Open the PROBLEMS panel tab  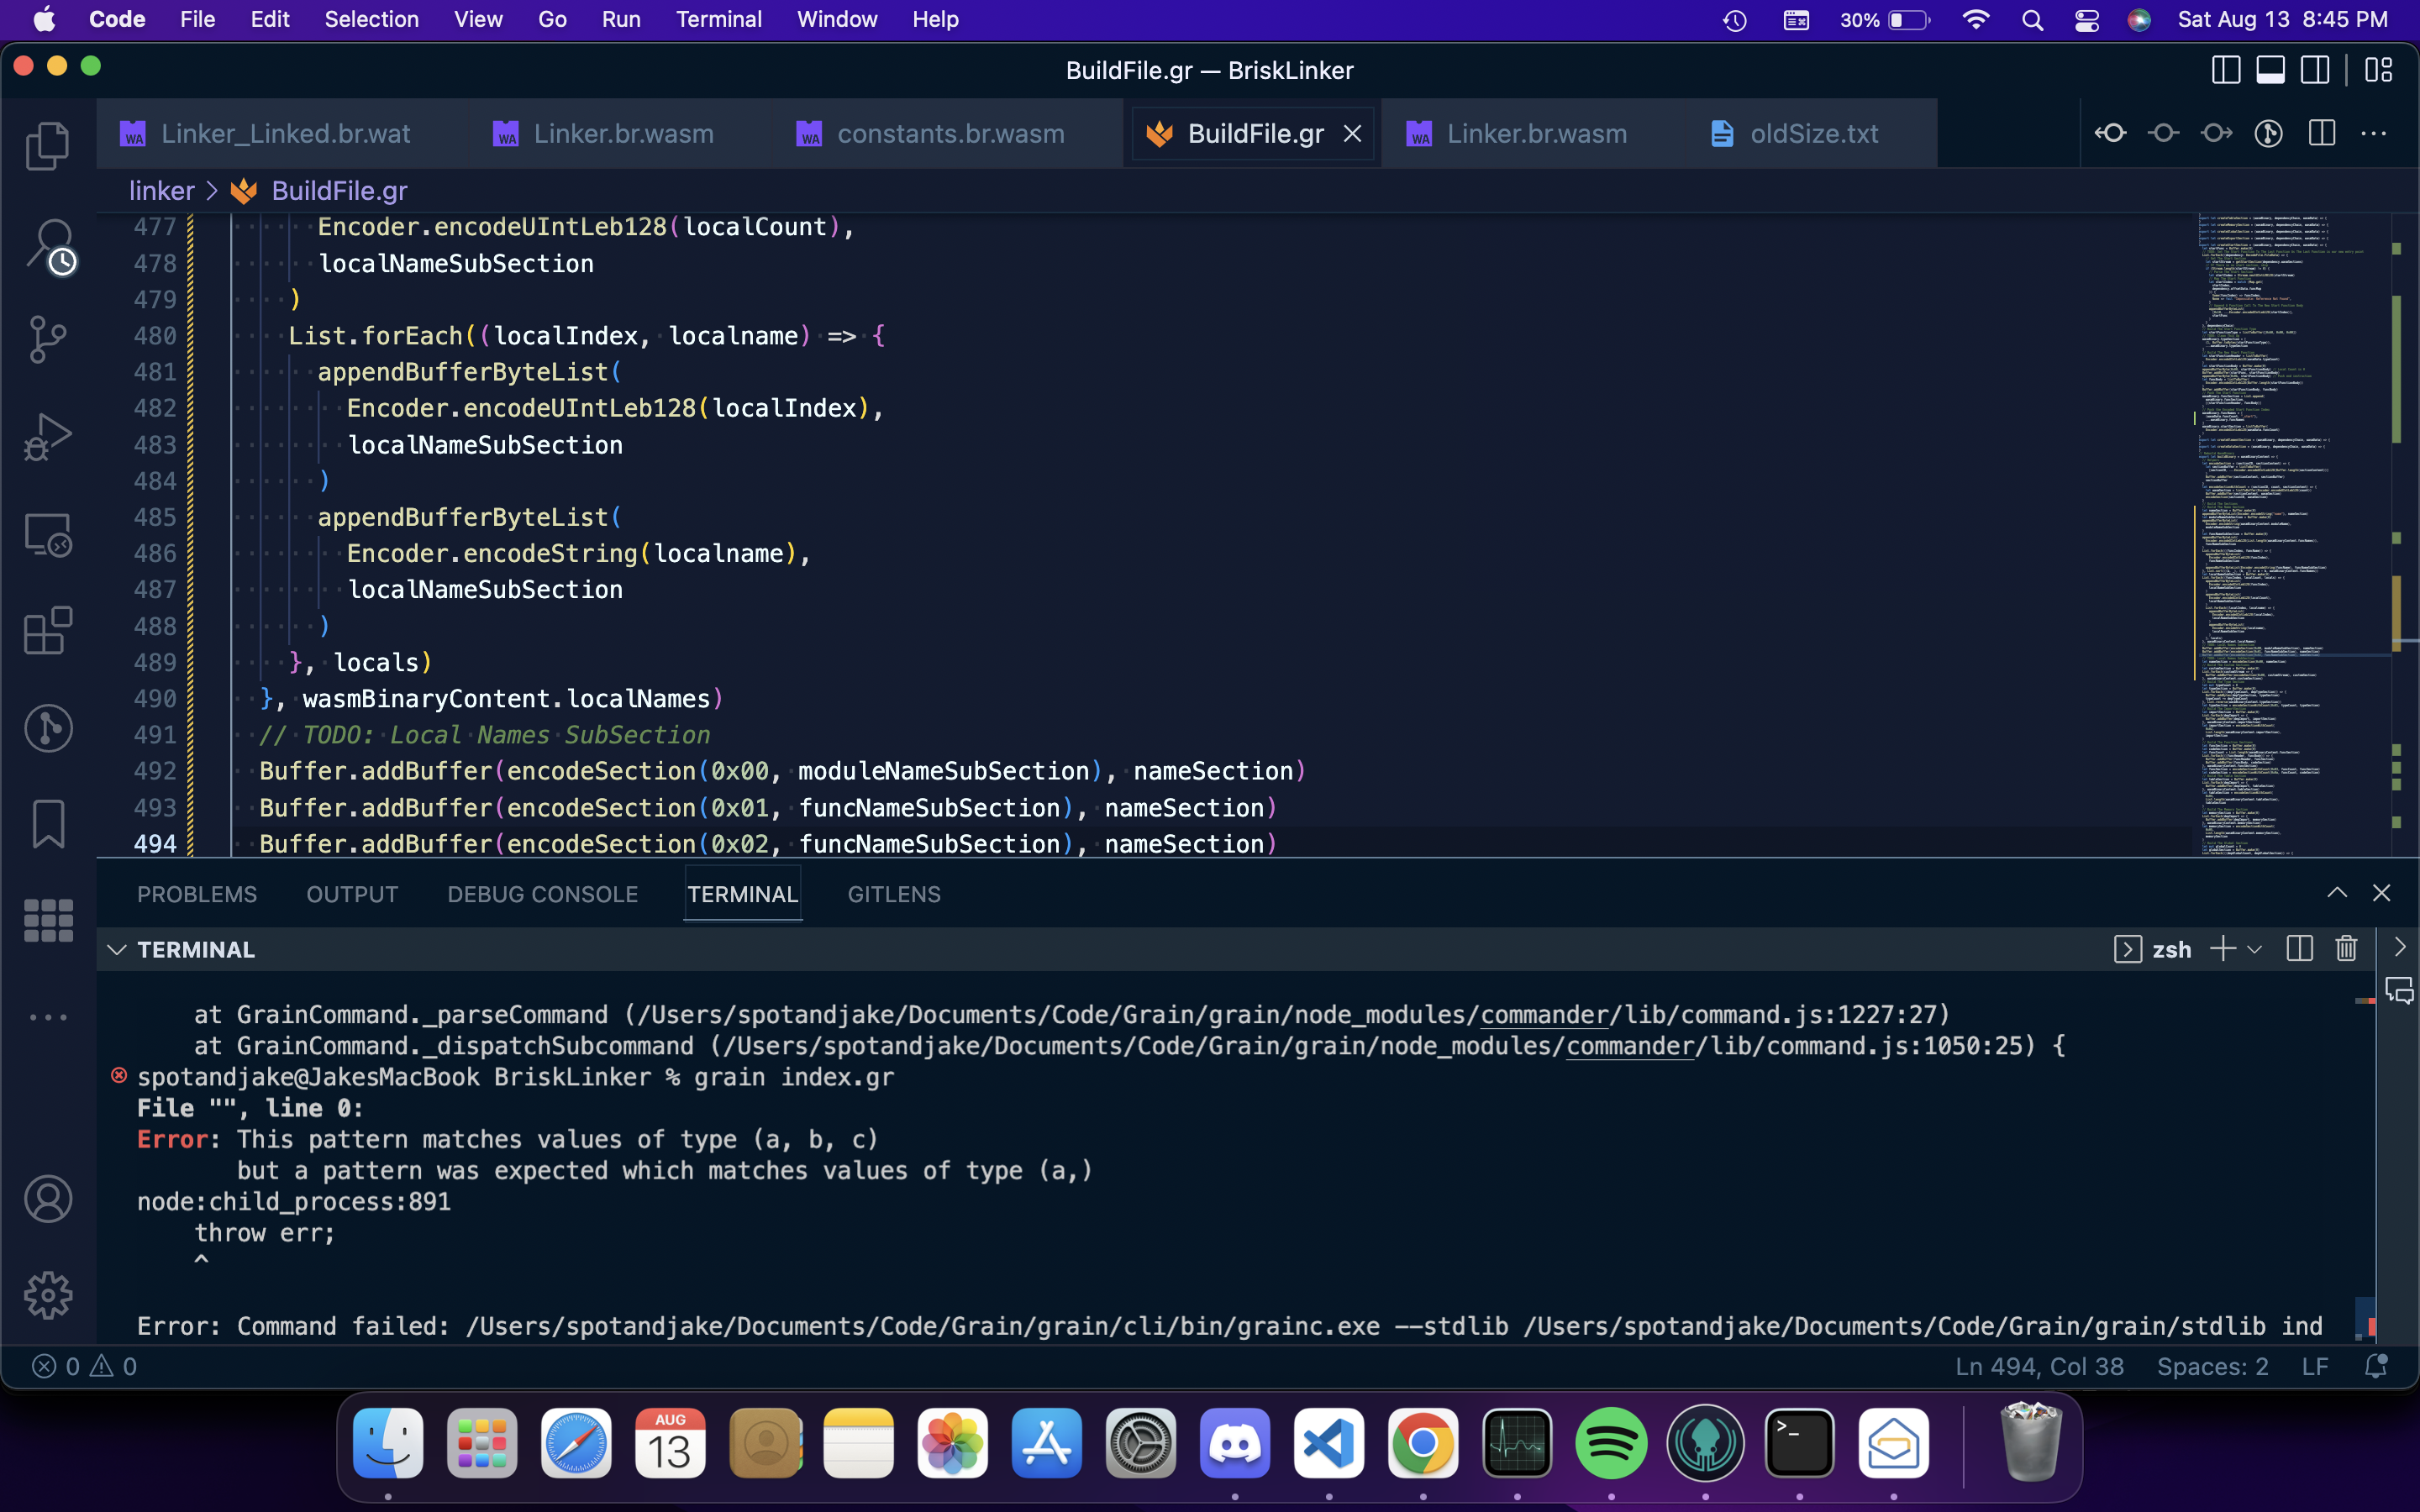pyautogui.click(x=197, y=894)
